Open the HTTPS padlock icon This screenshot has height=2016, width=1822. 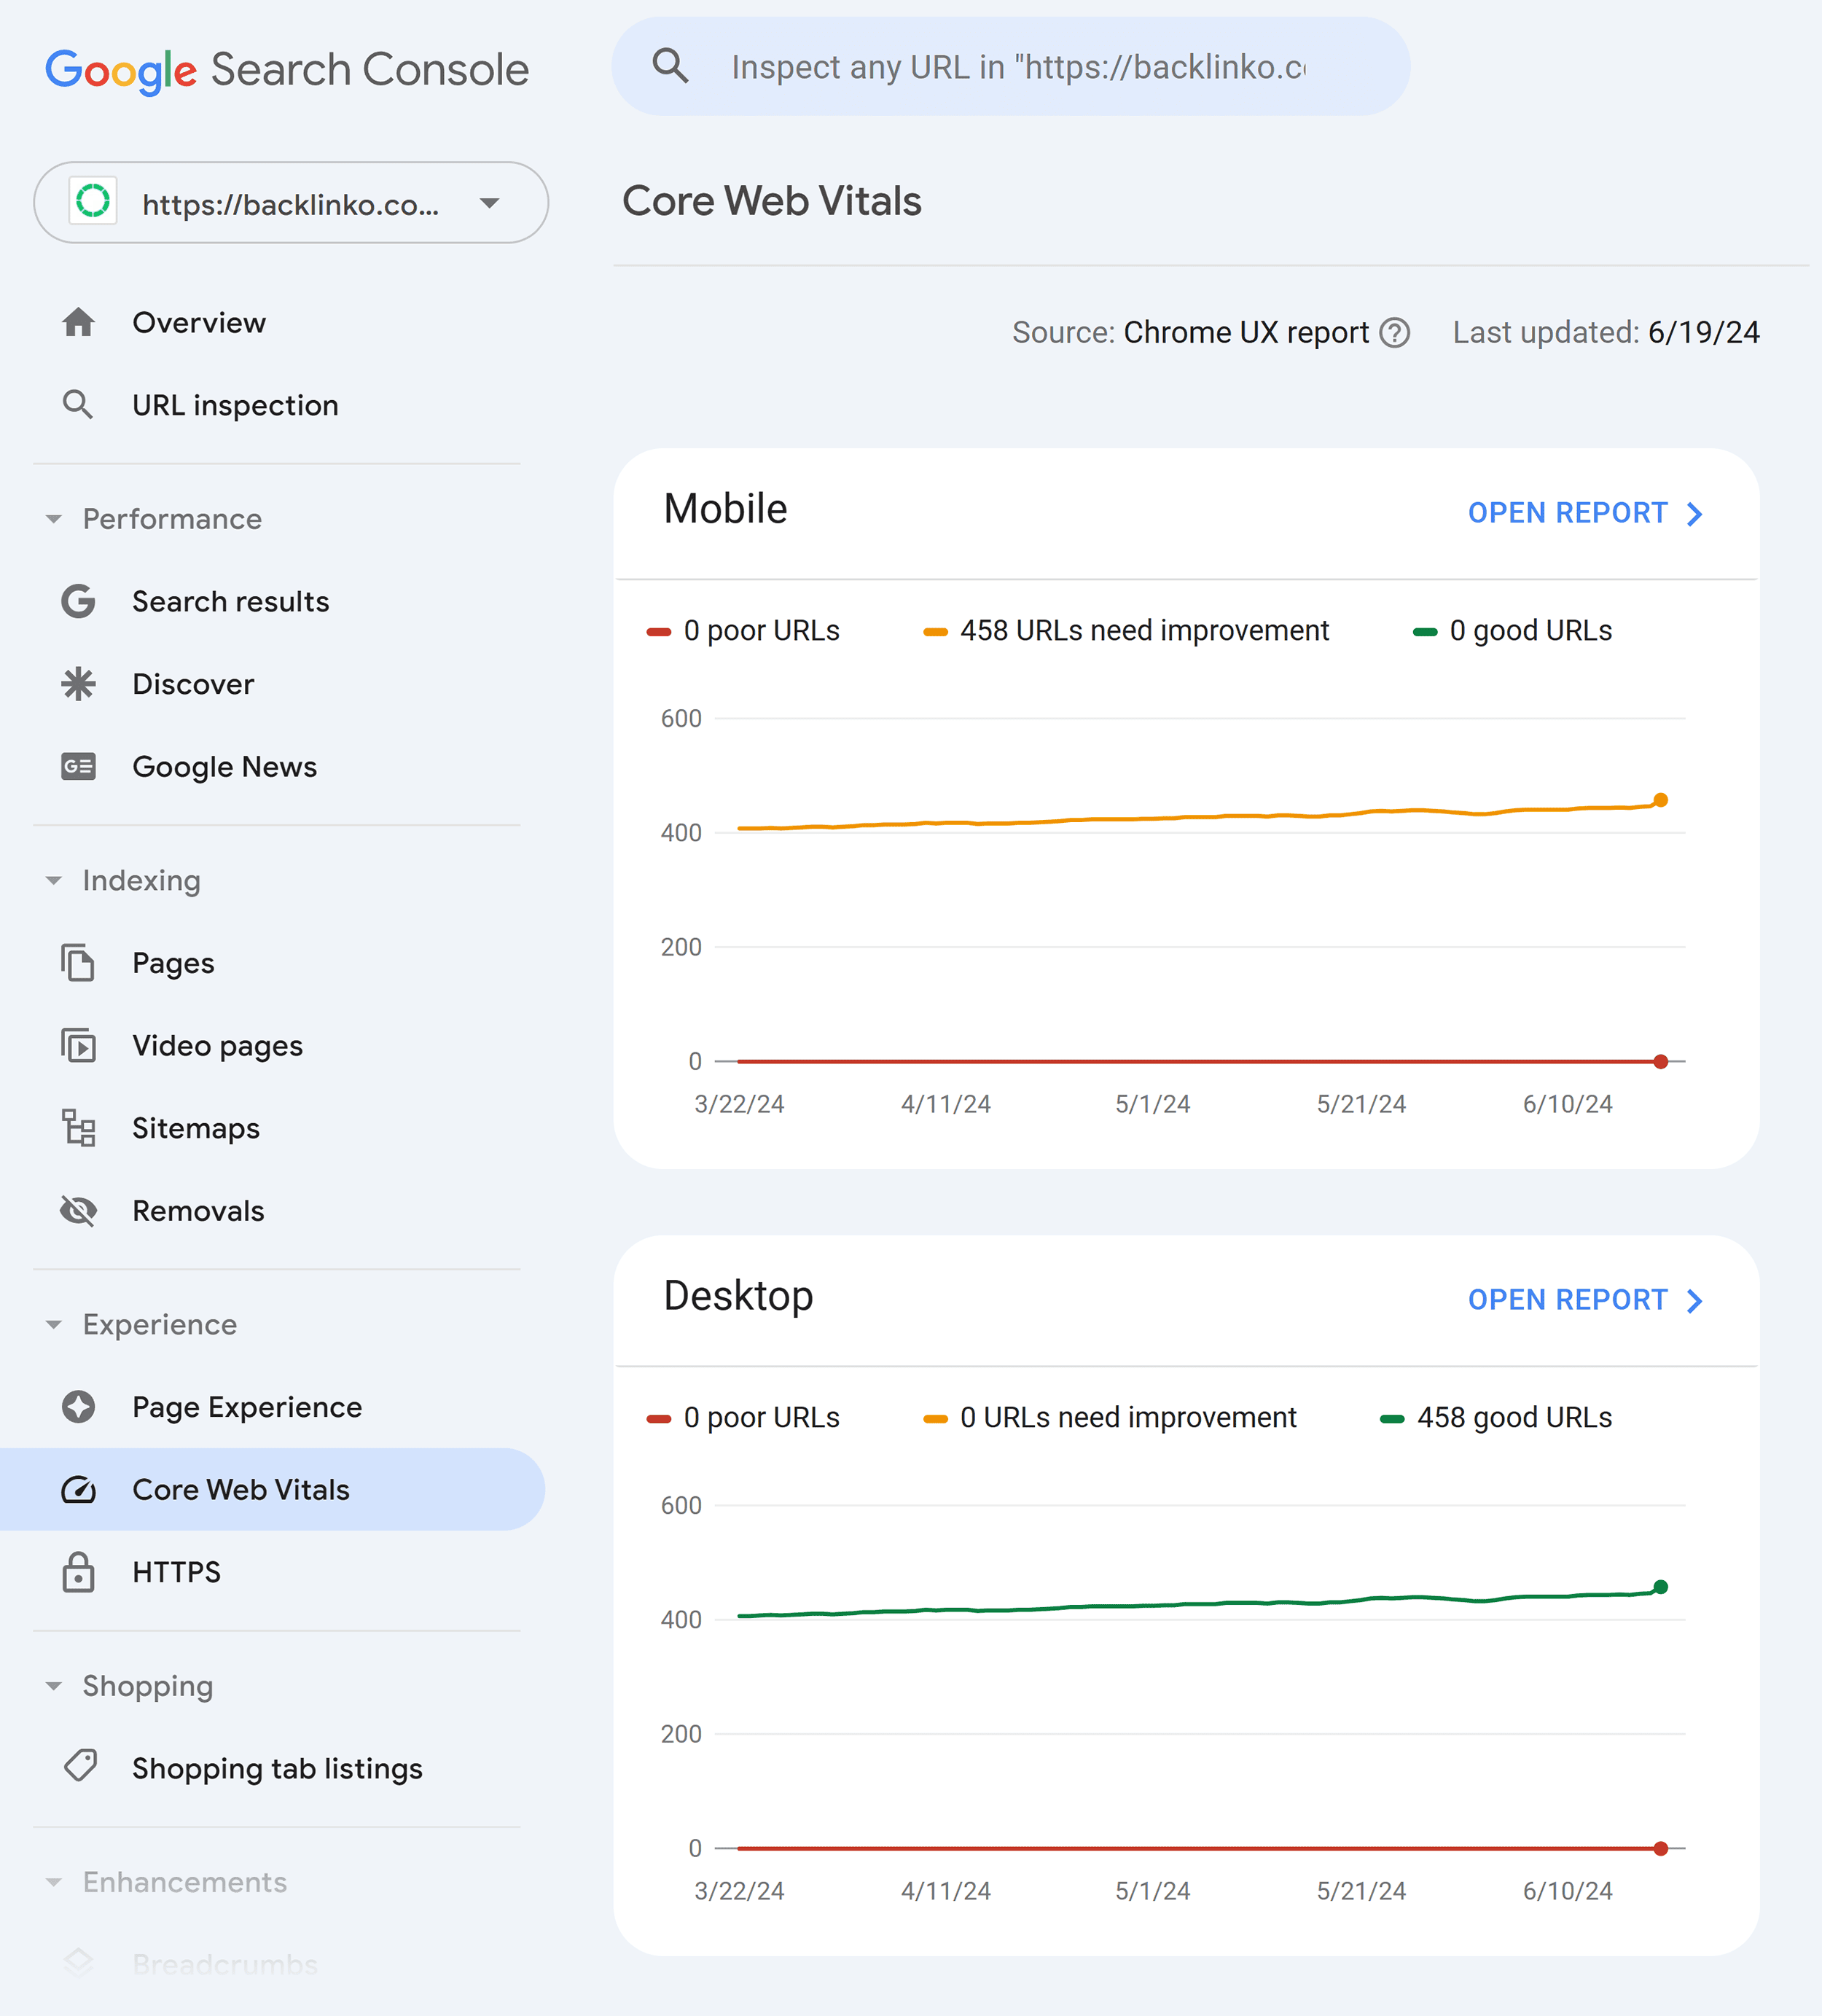(78, 1572)
